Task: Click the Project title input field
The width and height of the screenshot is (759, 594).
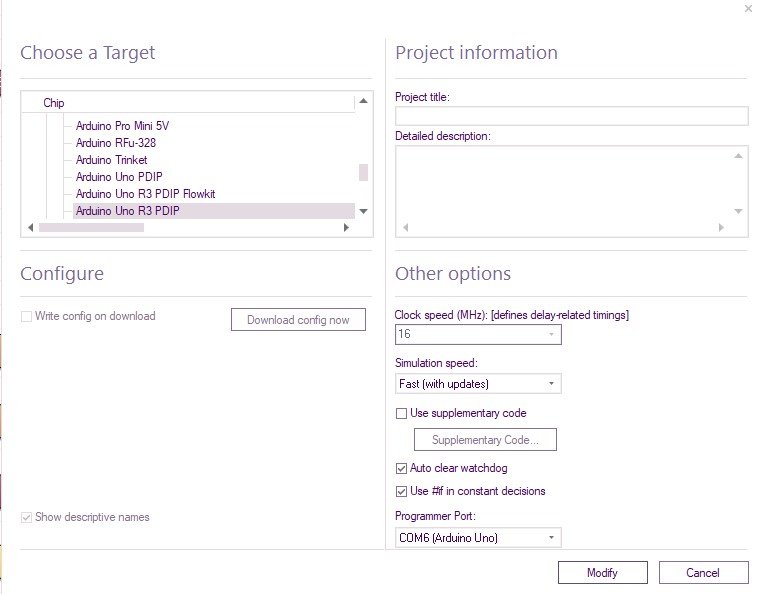Action: (x=571, y=116)
